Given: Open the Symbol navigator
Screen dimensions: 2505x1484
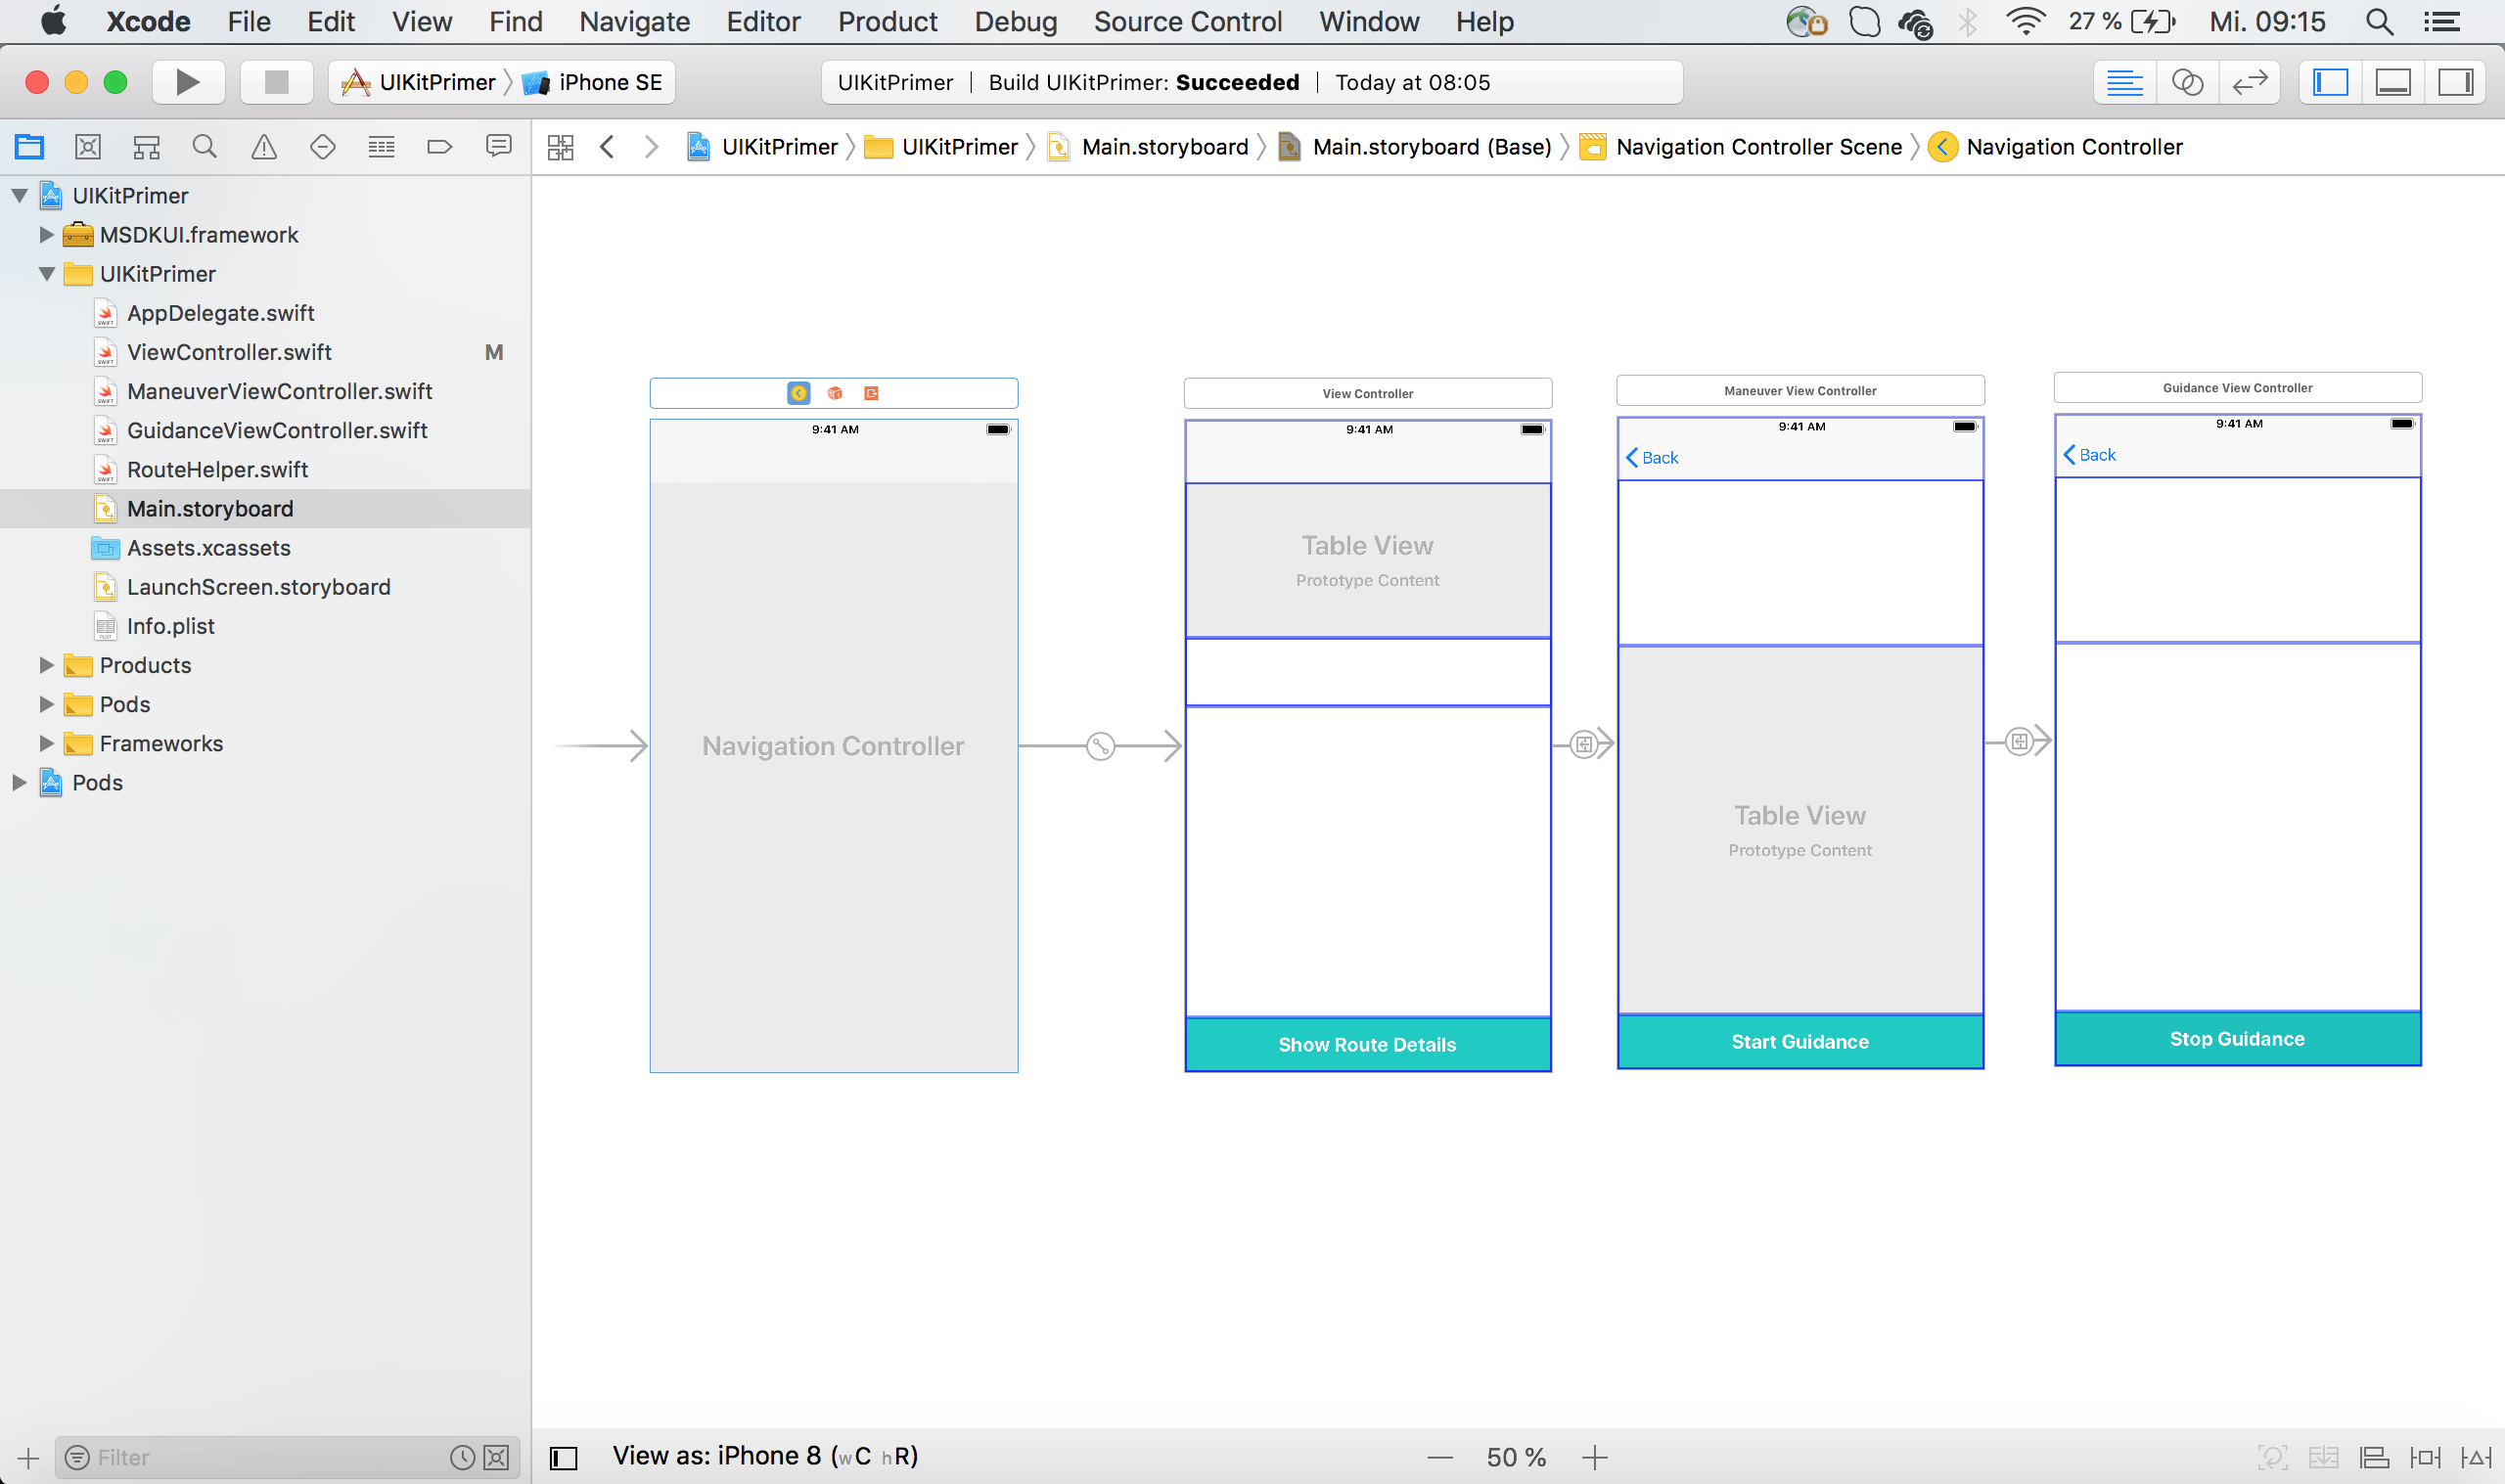Looking at the screenshot, I should coord(147,147).
